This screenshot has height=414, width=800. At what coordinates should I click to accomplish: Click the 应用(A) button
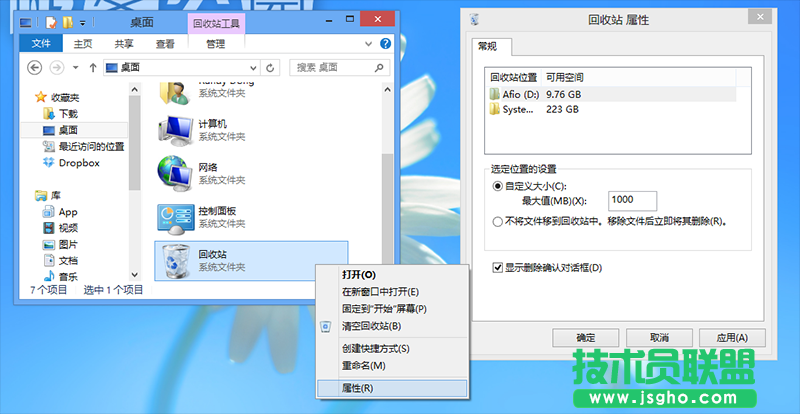(x=732, y=338)
